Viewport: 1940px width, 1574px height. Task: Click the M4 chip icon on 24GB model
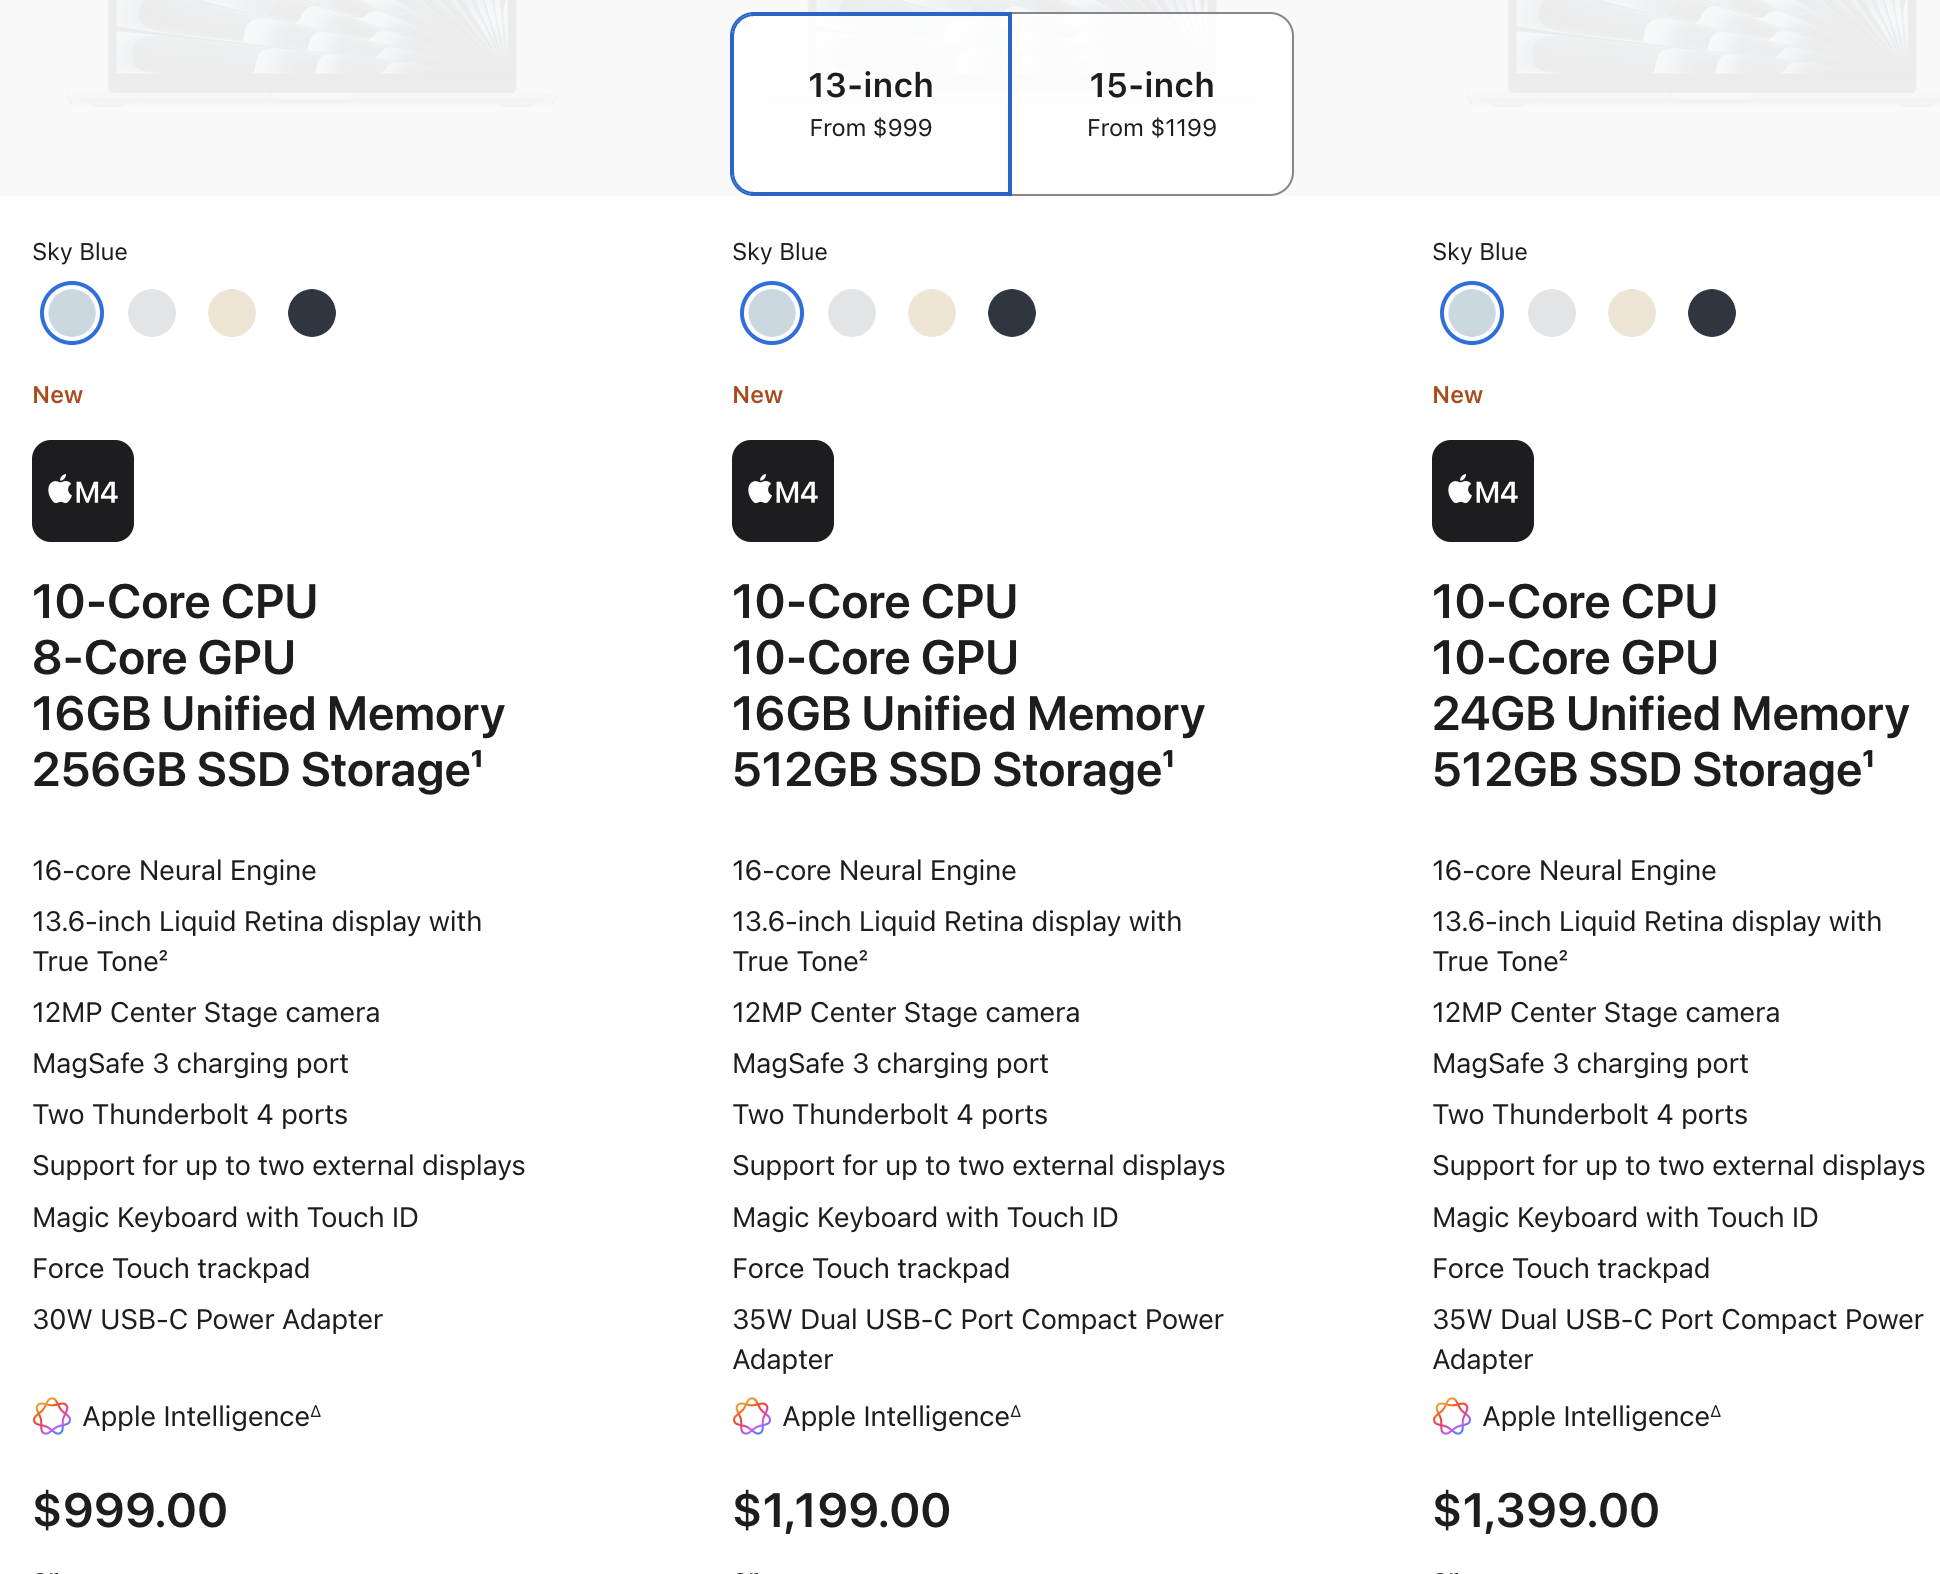pos(1483,491)
